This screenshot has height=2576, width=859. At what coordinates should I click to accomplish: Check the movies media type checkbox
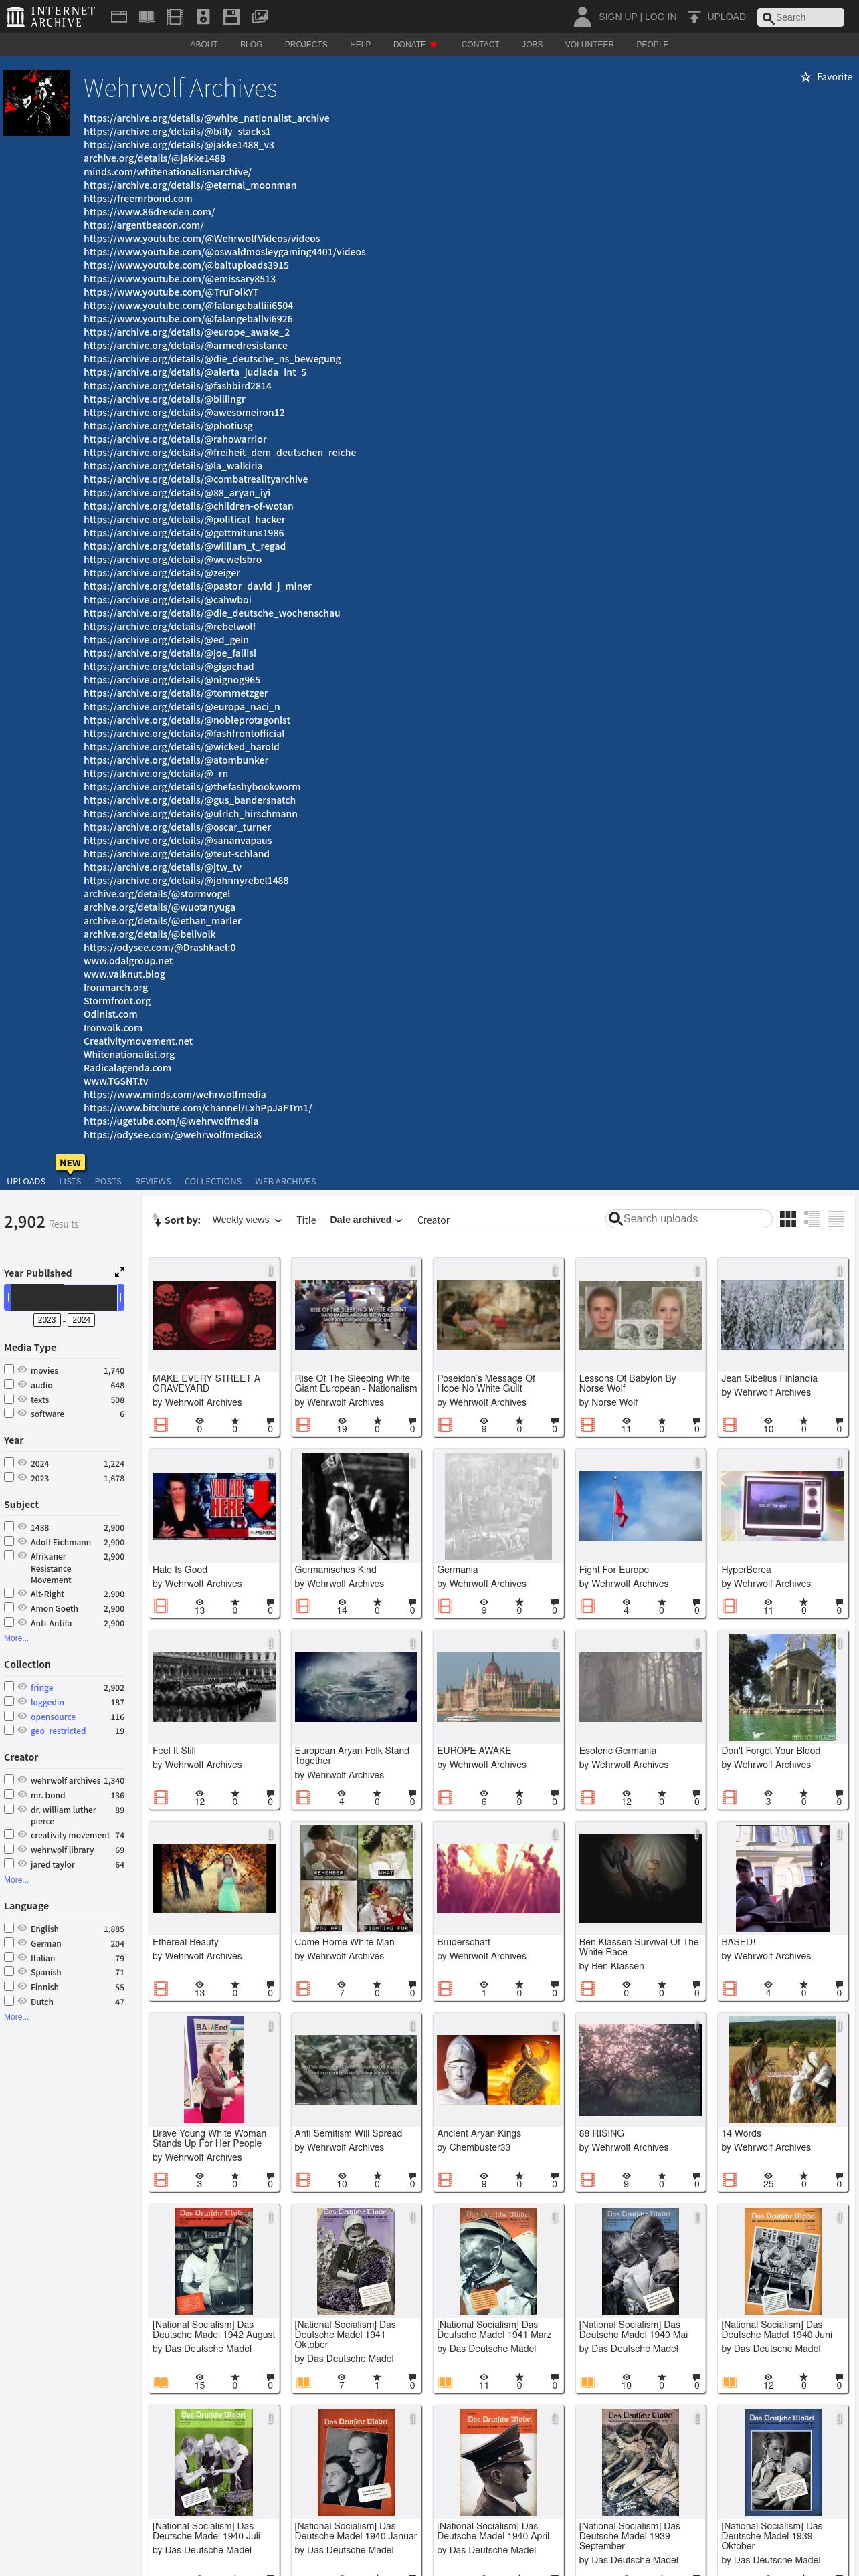click(x=9, y=1369)
